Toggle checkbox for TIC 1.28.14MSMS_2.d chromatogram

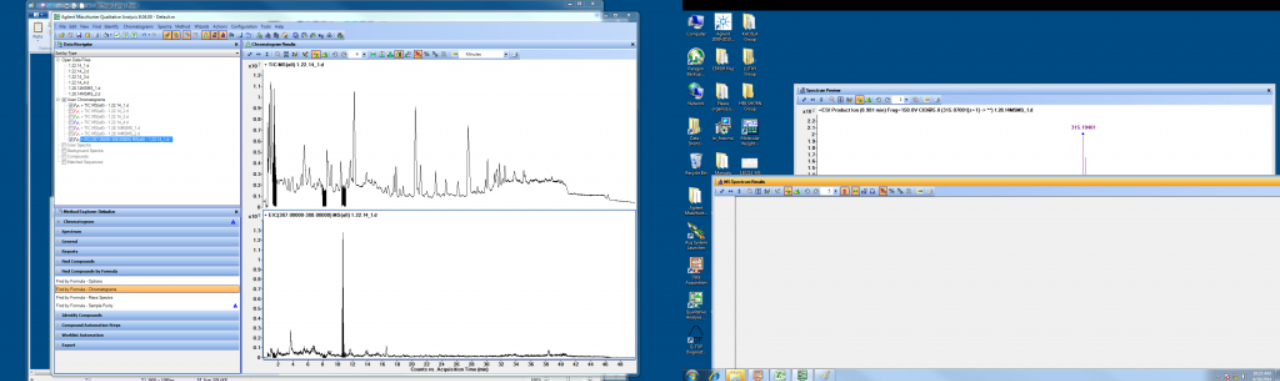(71, 133)
